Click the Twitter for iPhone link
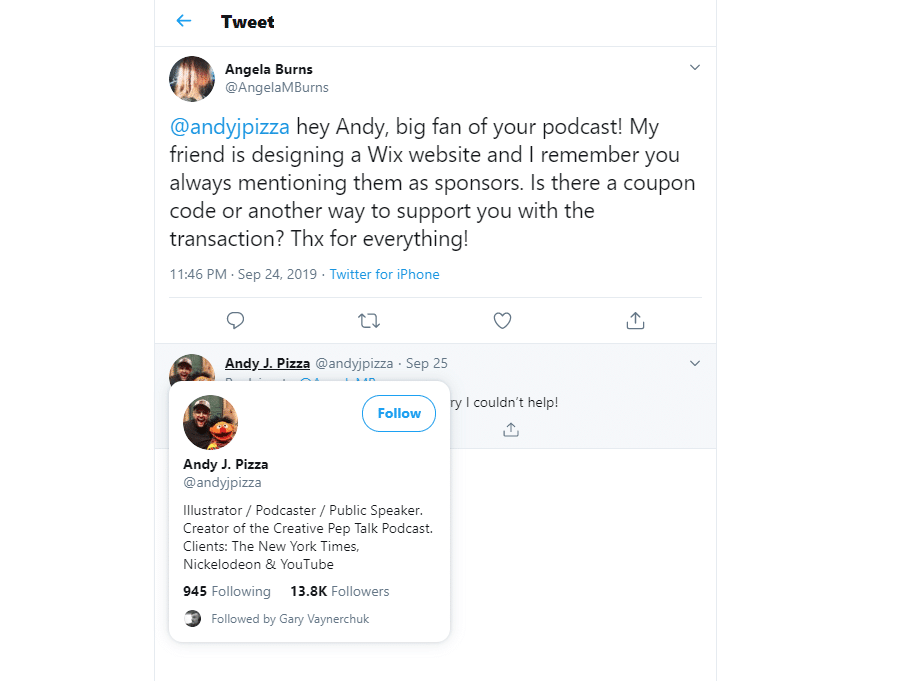 click(x=384, y=274)
